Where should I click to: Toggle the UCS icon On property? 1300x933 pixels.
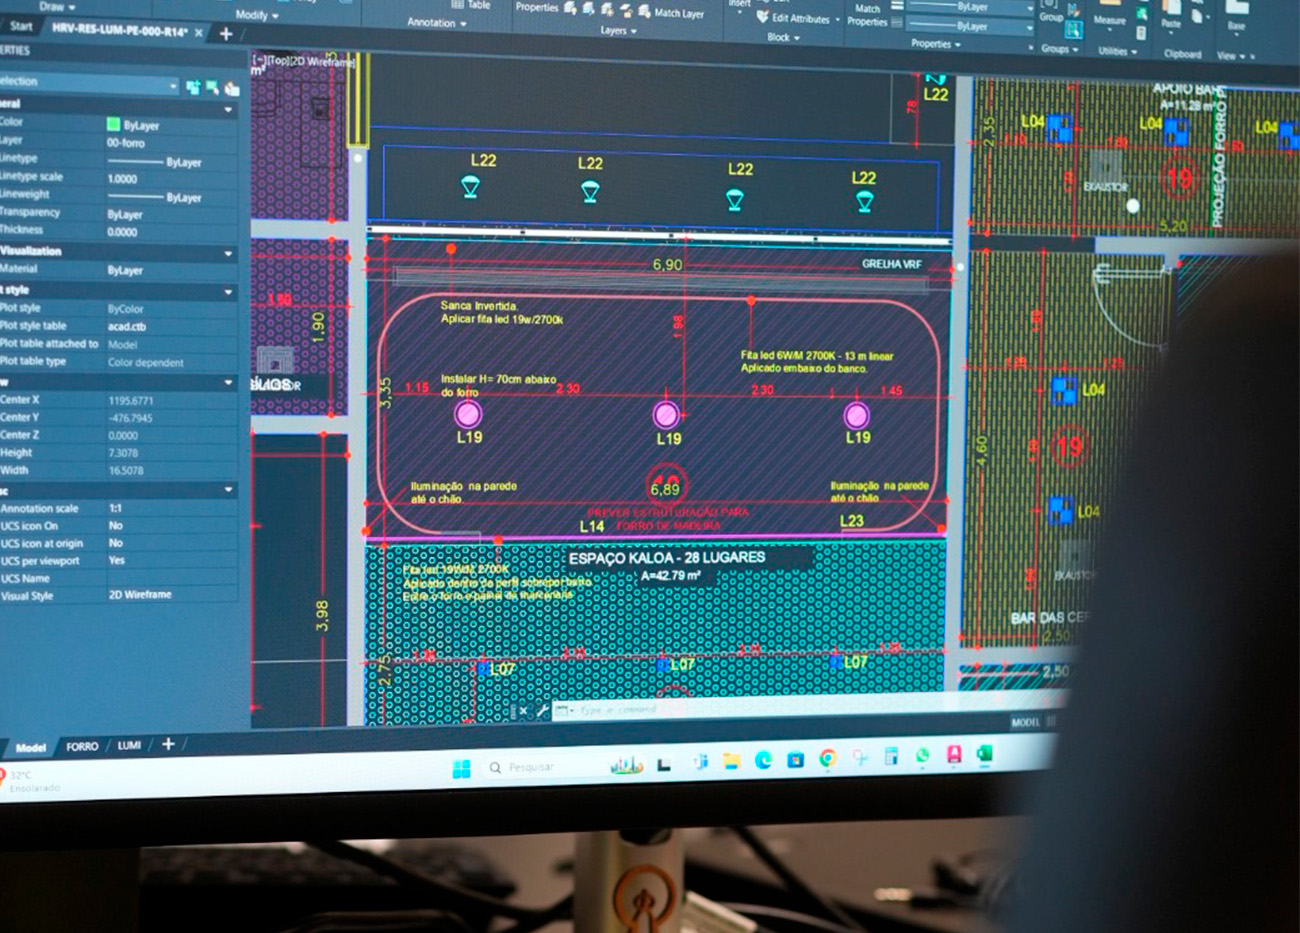(116, 525)
